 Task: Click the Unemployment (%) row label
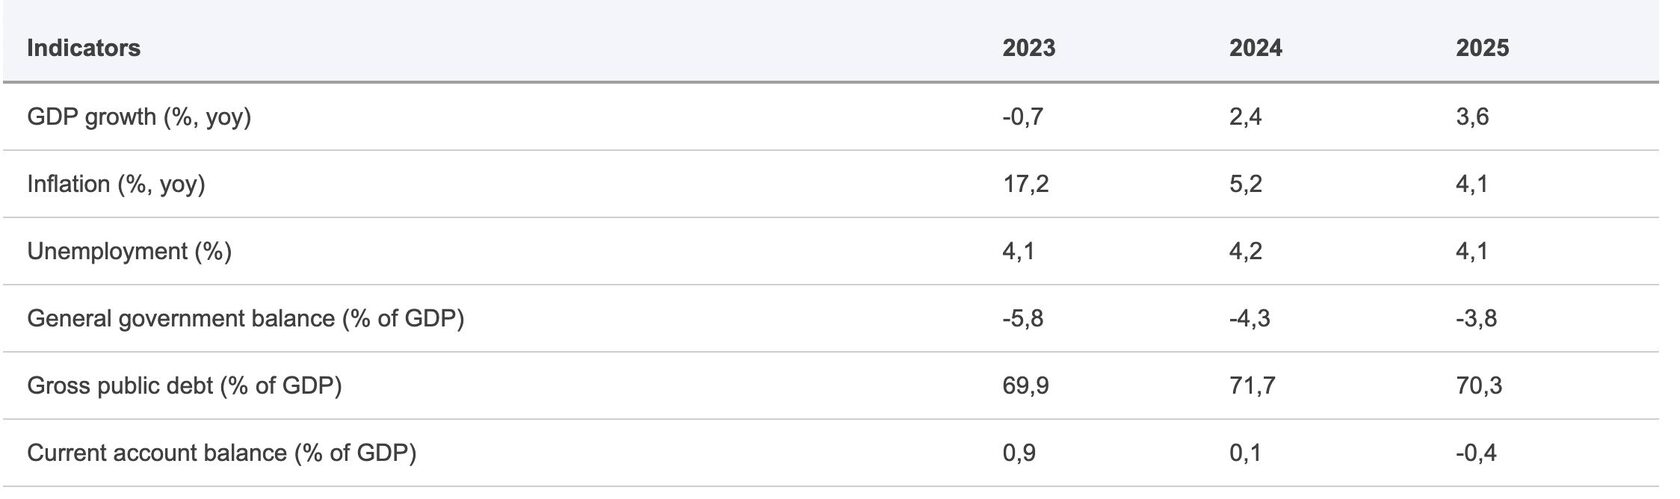click(x=129, y=251)
